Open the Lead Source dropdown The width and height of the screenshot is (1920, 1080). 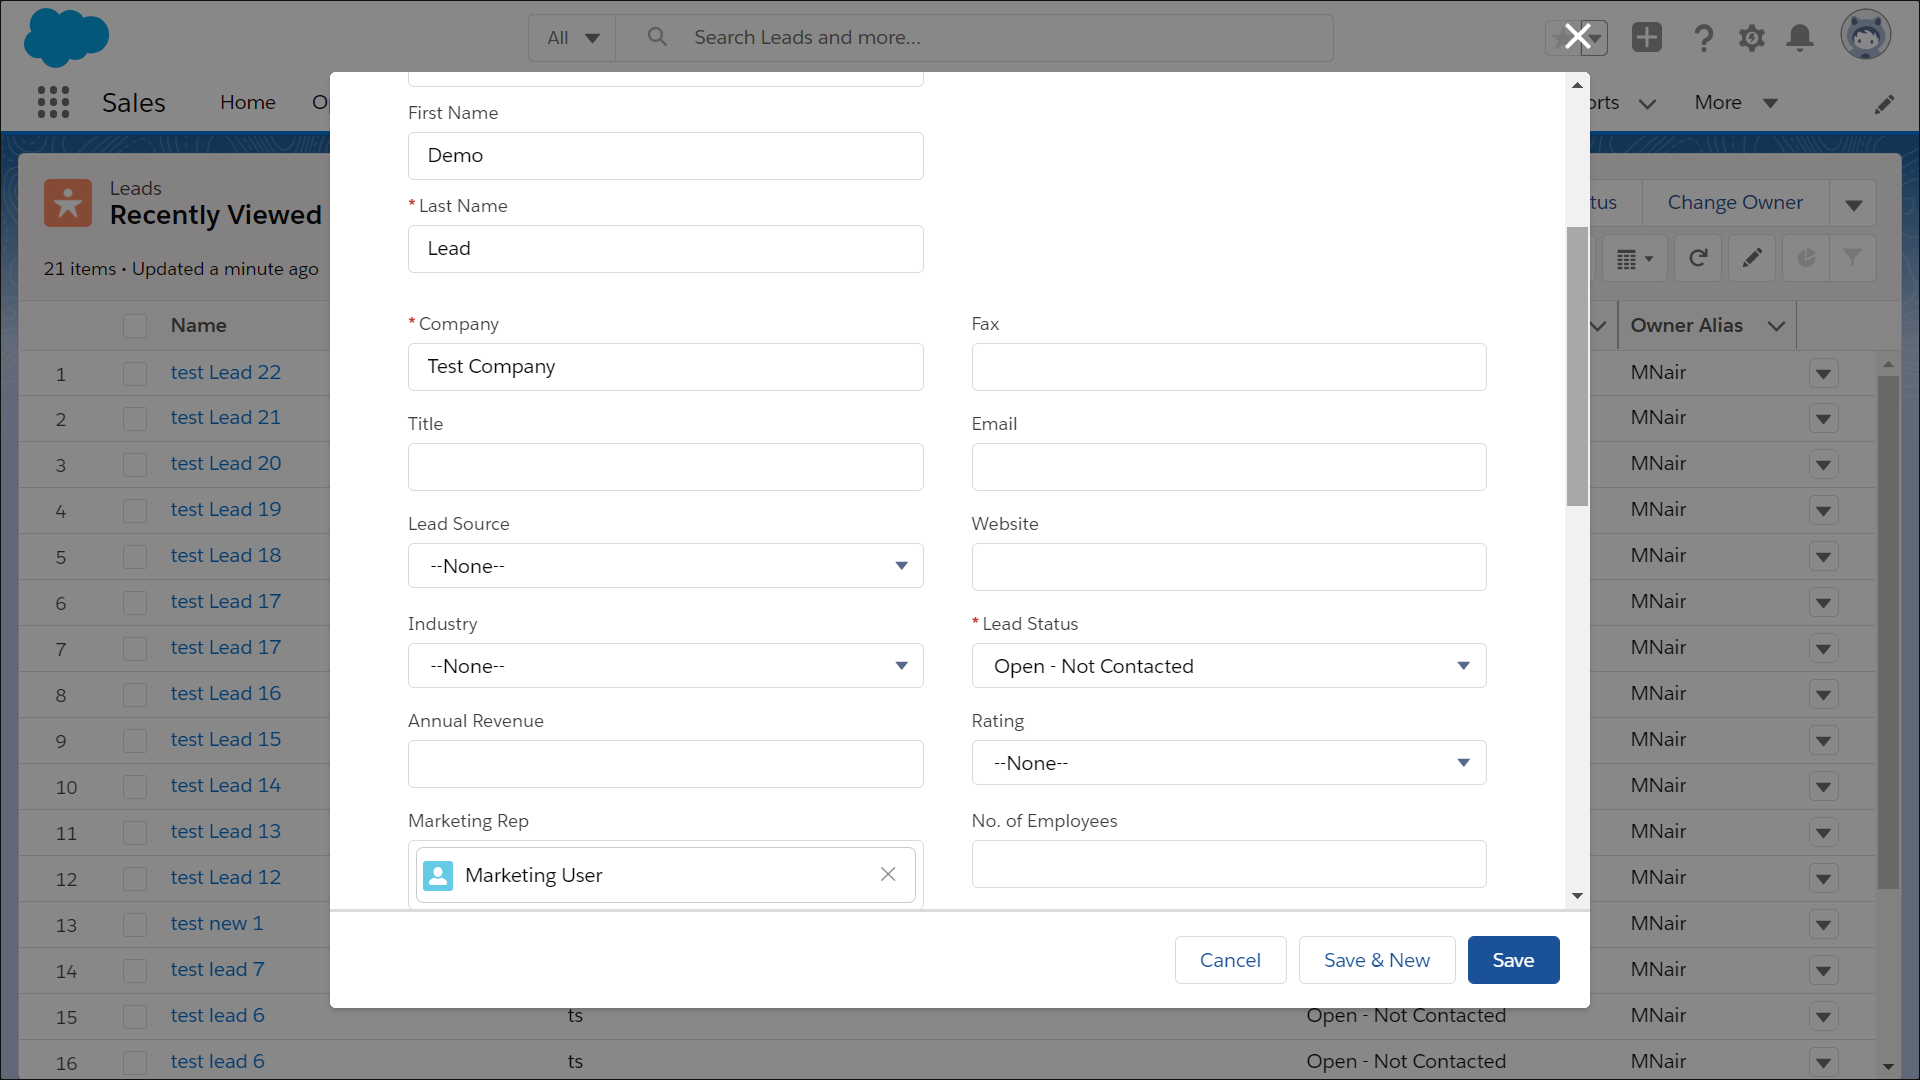(x=664, y=565)
